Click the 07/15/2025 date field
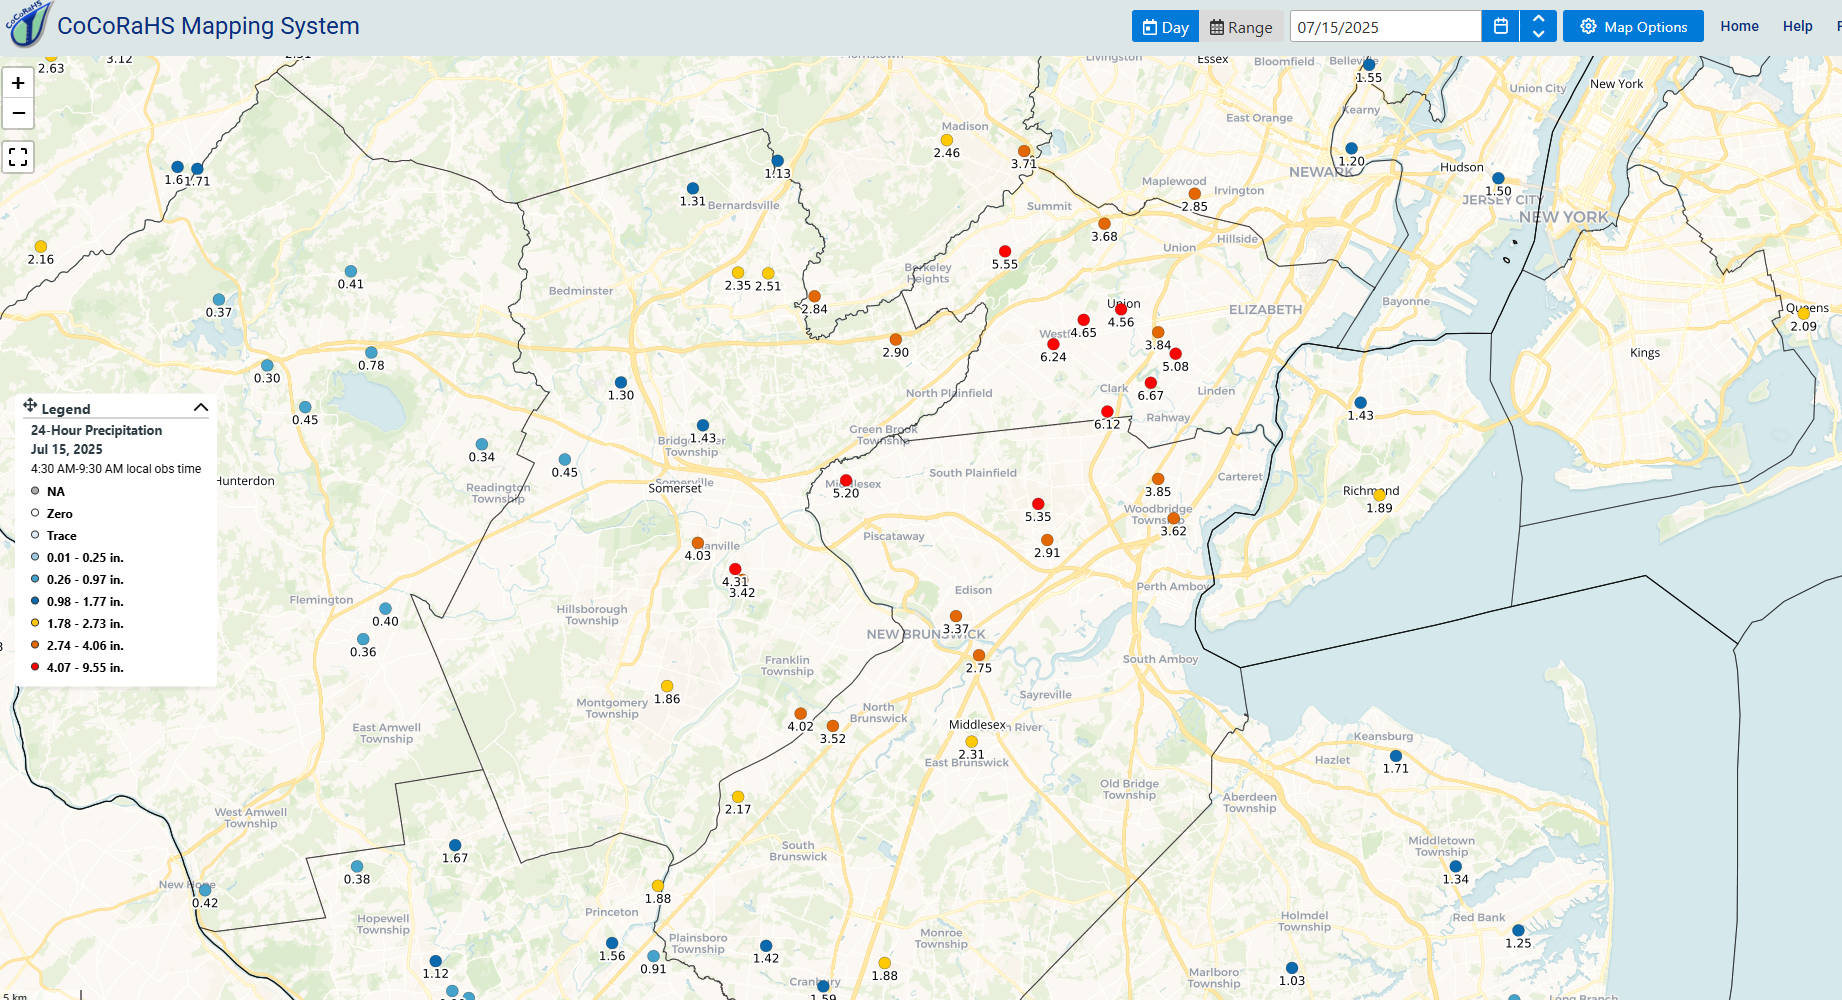 (1385, 27)
